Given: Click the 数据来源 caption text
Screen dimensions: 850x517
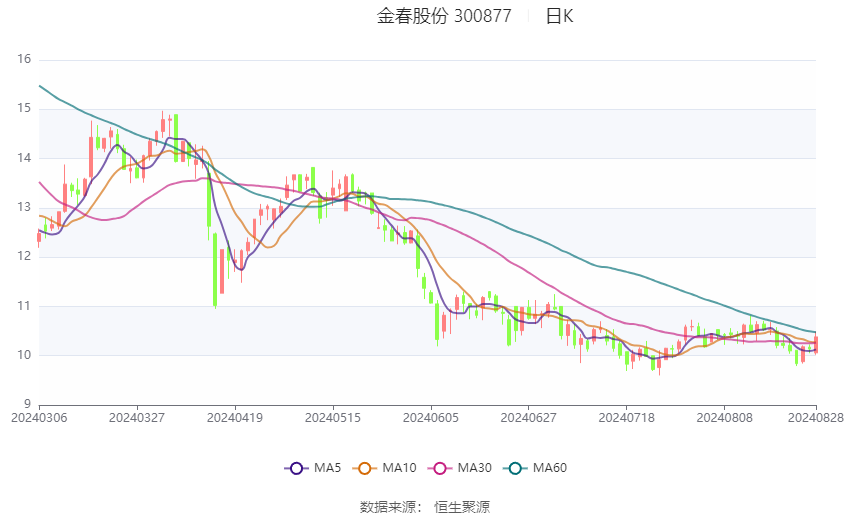Looking at the screenshot, I should click(x=388, y=507).
